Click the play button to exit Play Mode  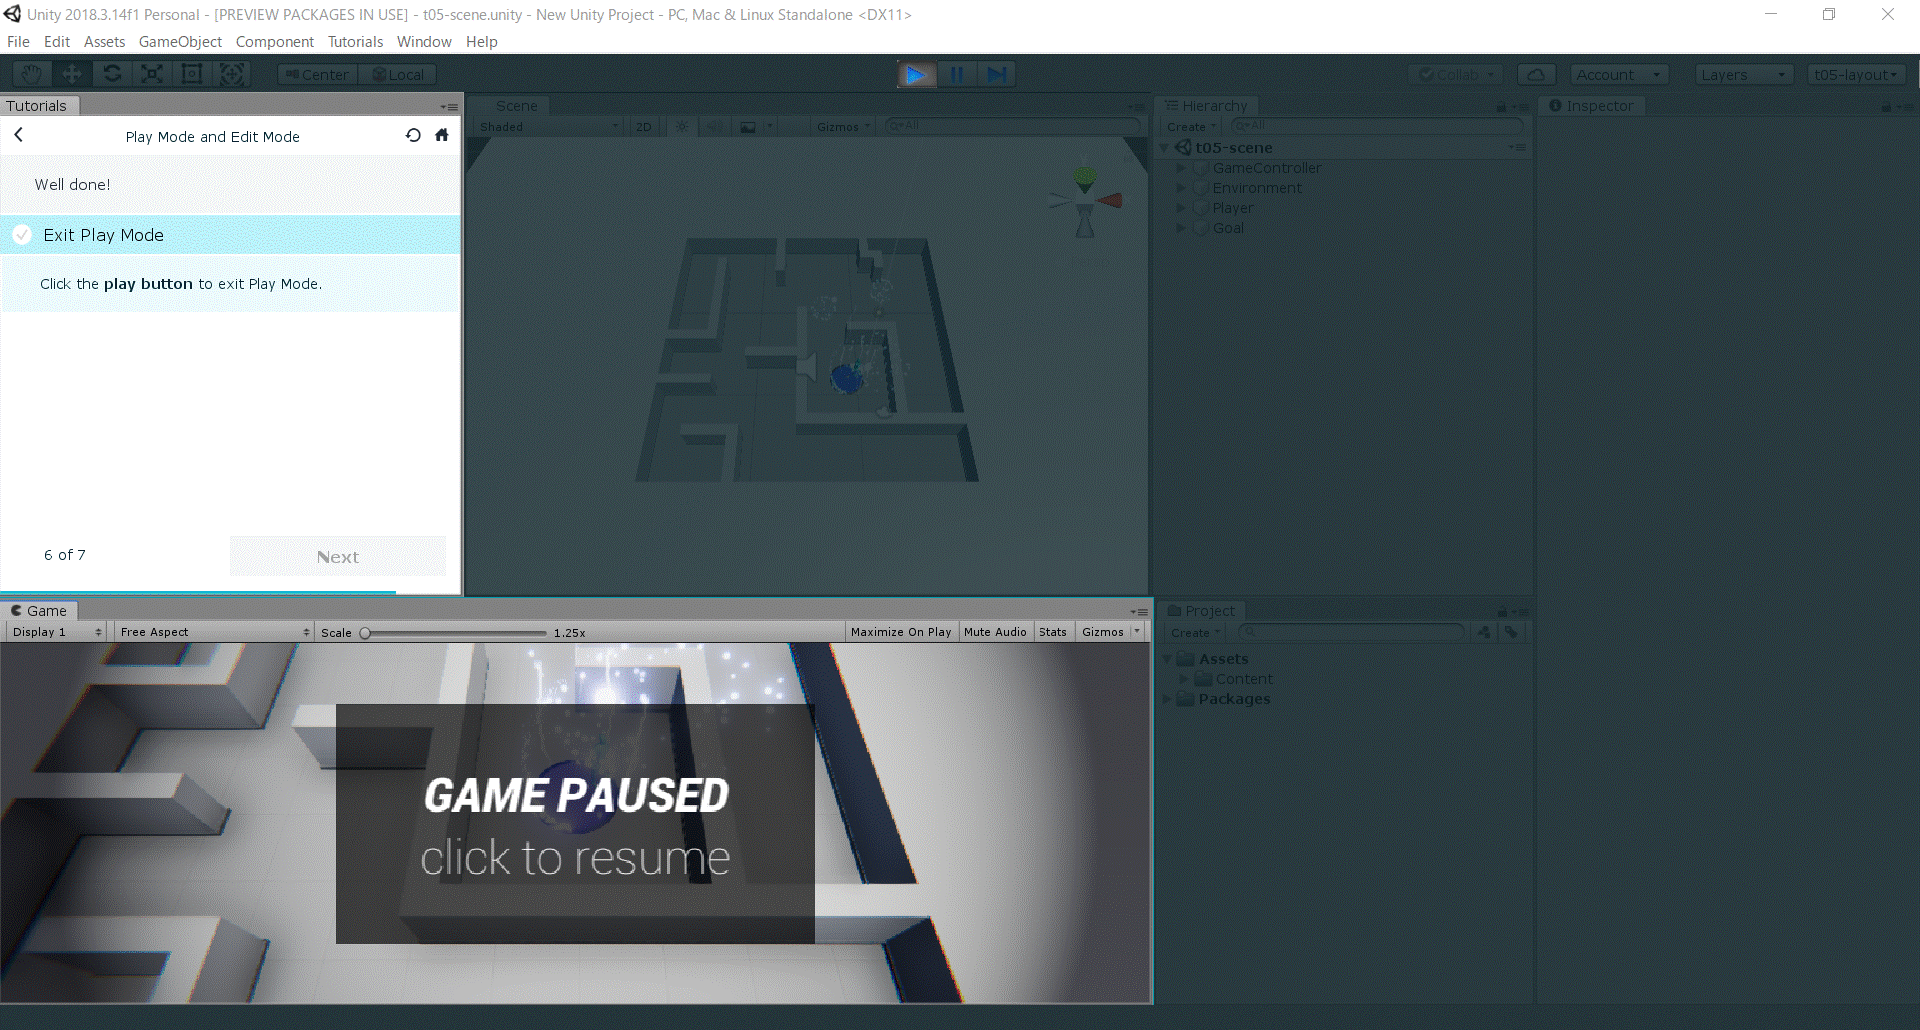[916, 74]
